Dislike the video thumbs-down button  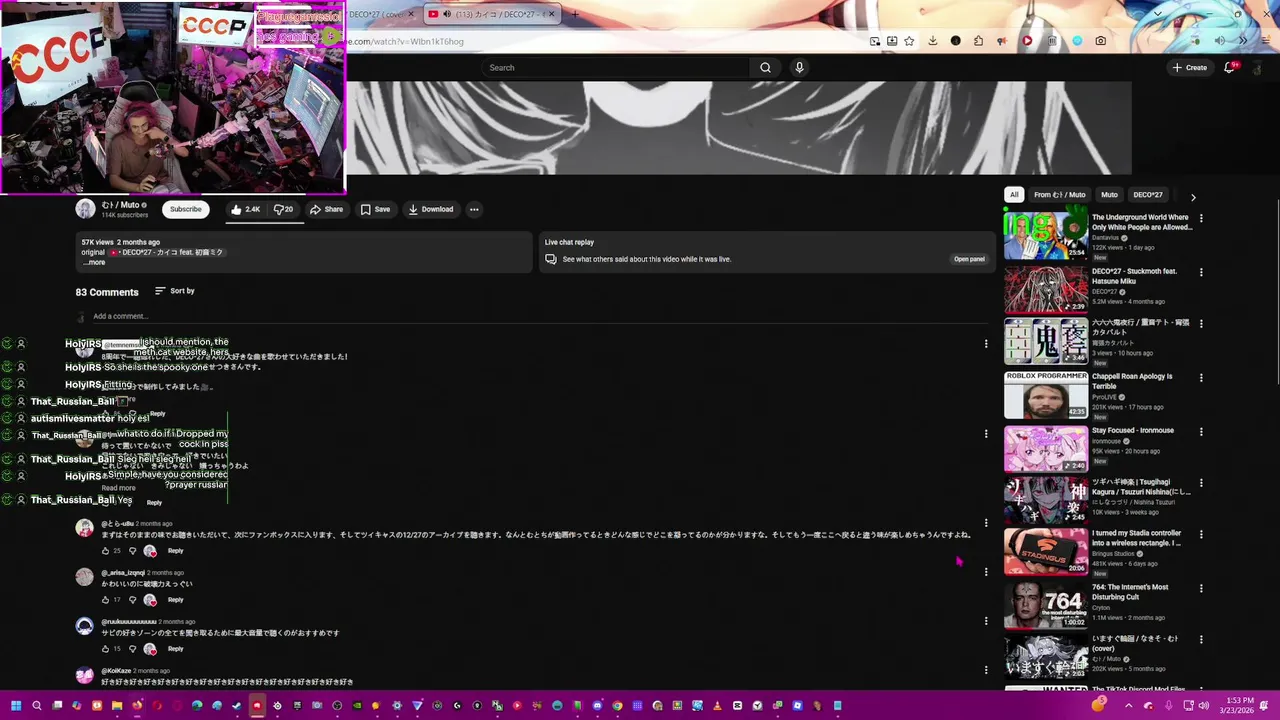283,209
